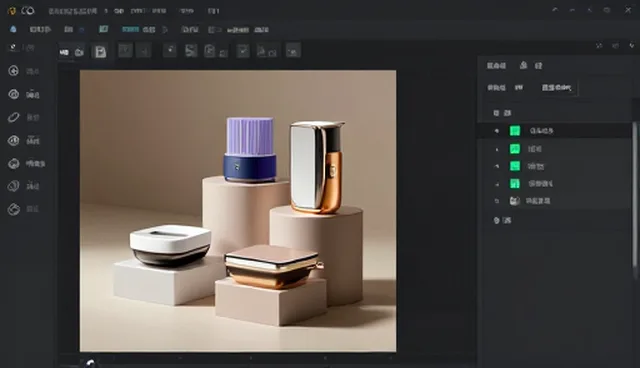Screen dimensions: 640x368
Task: Select the layer row with the white-grey thumbnail
Action: click(555, 201)
